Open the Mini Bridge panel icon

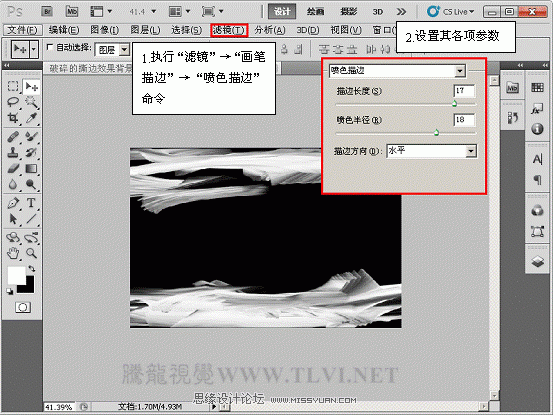tap(512, 87)
